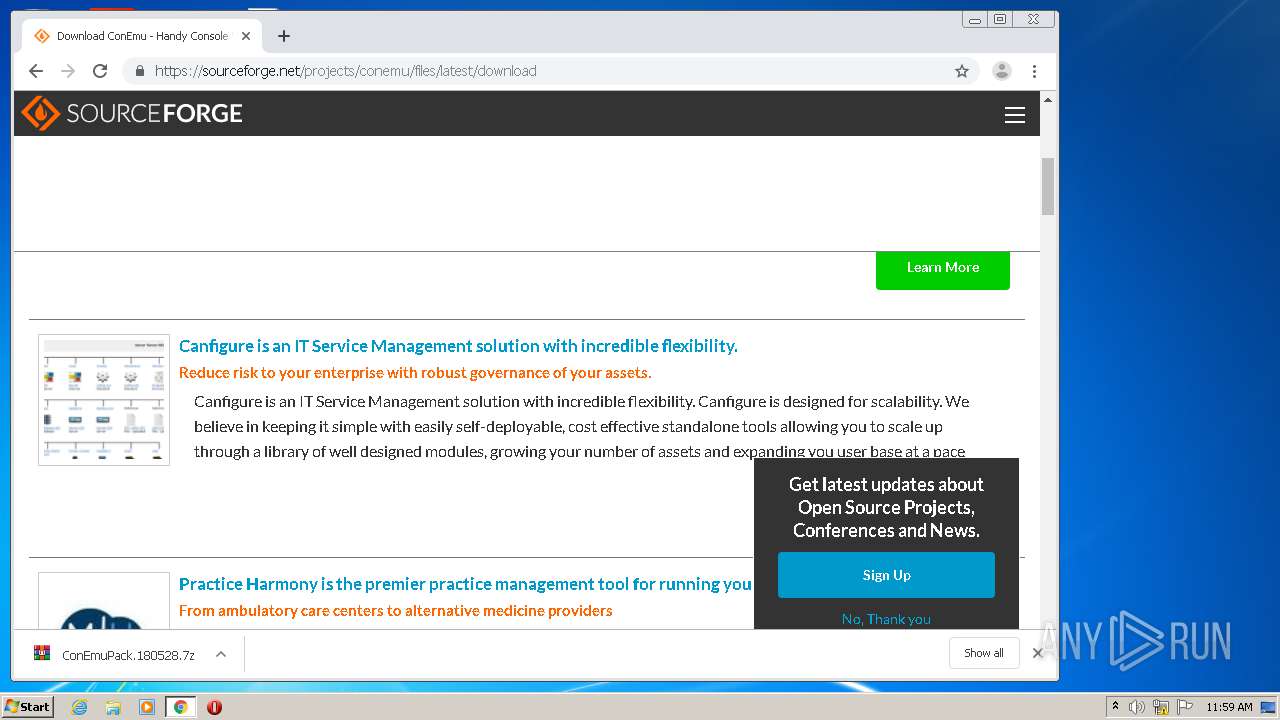1280x720 pixels.
Task: Close the Download ConEmu tab
Action: [246, 36]
